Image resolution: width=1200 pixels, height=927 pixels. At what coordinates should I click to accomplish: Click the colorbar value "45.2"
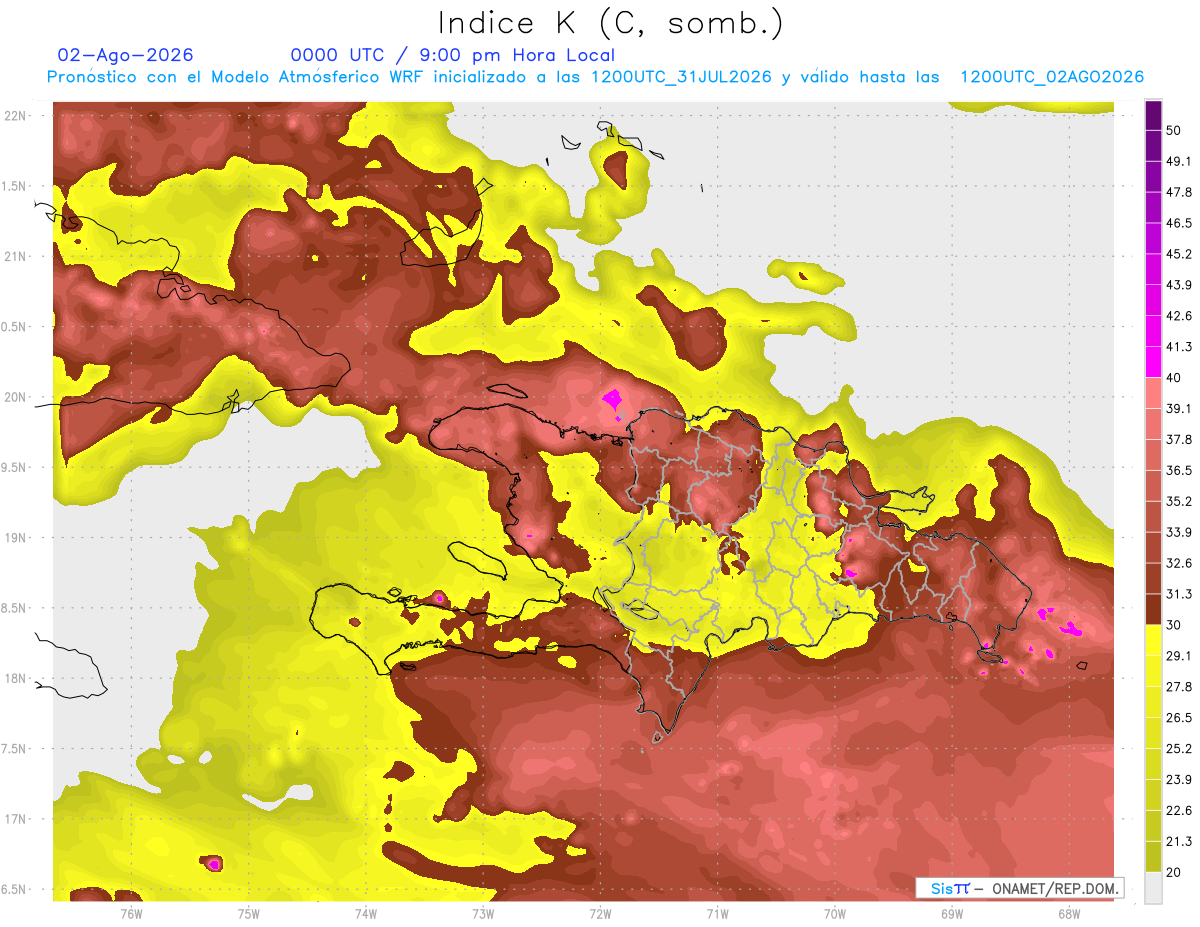point(1179,254)
